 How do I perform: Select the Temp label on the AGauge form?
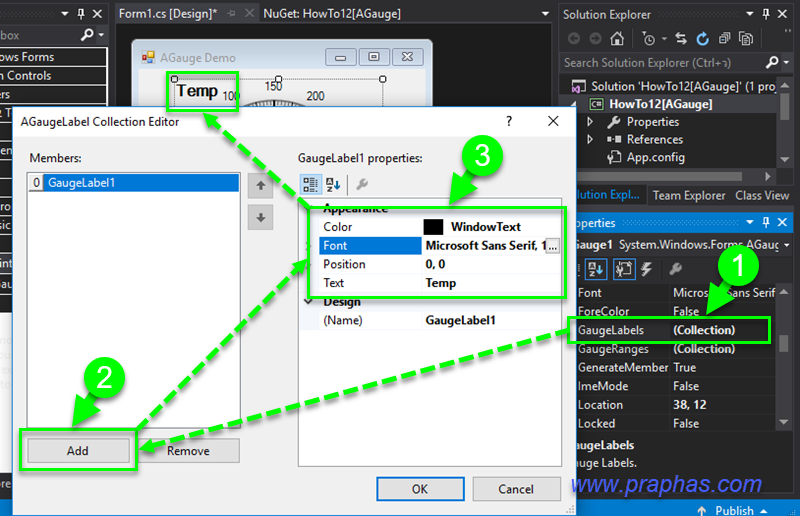[x=197, y=91]
